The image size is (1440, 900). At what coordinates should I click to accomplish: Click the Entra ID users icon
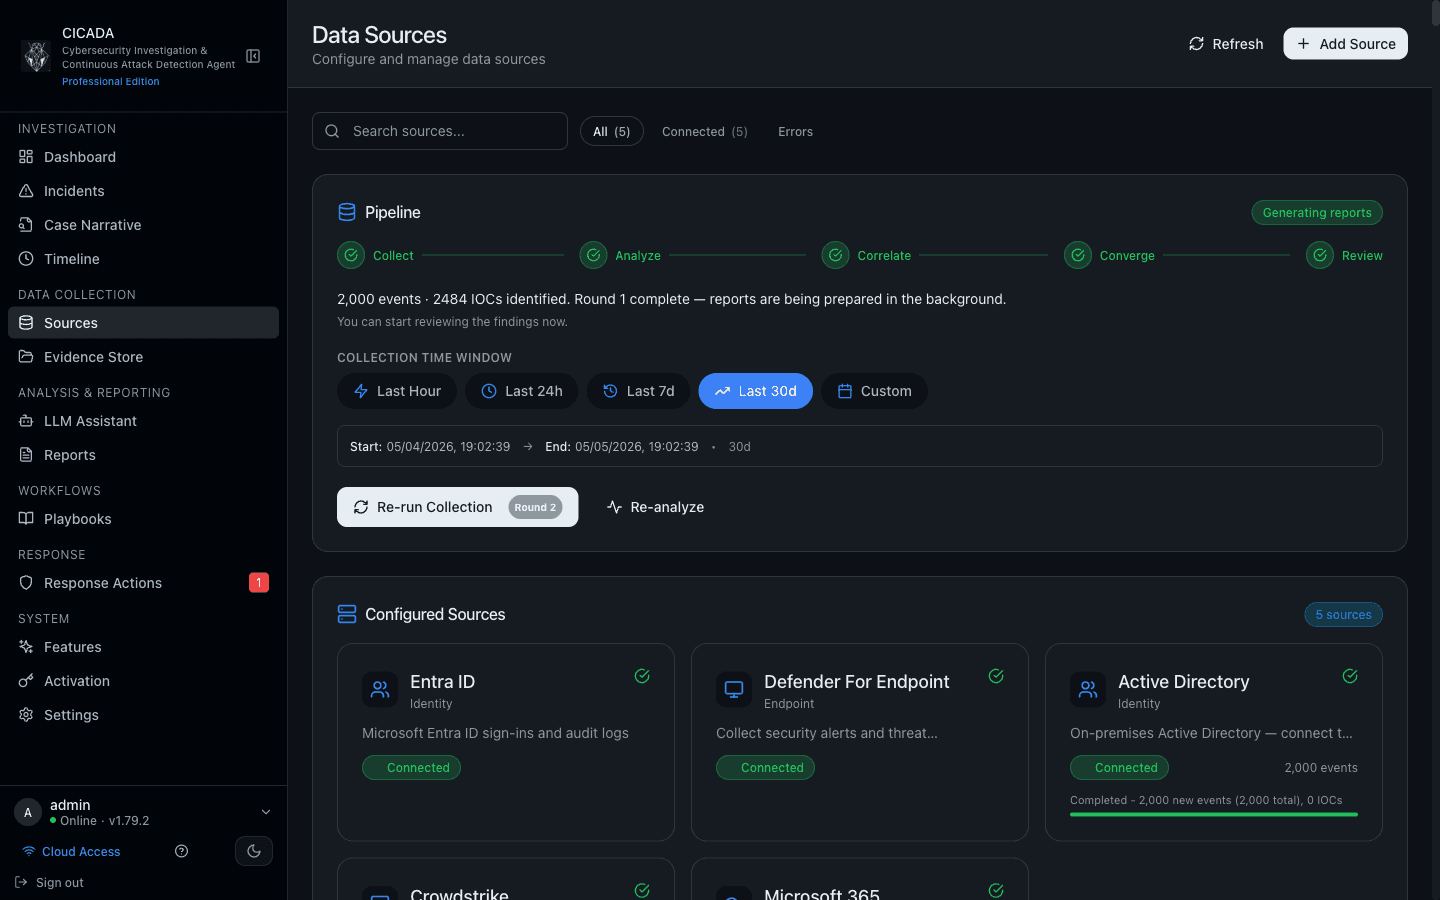380,690
